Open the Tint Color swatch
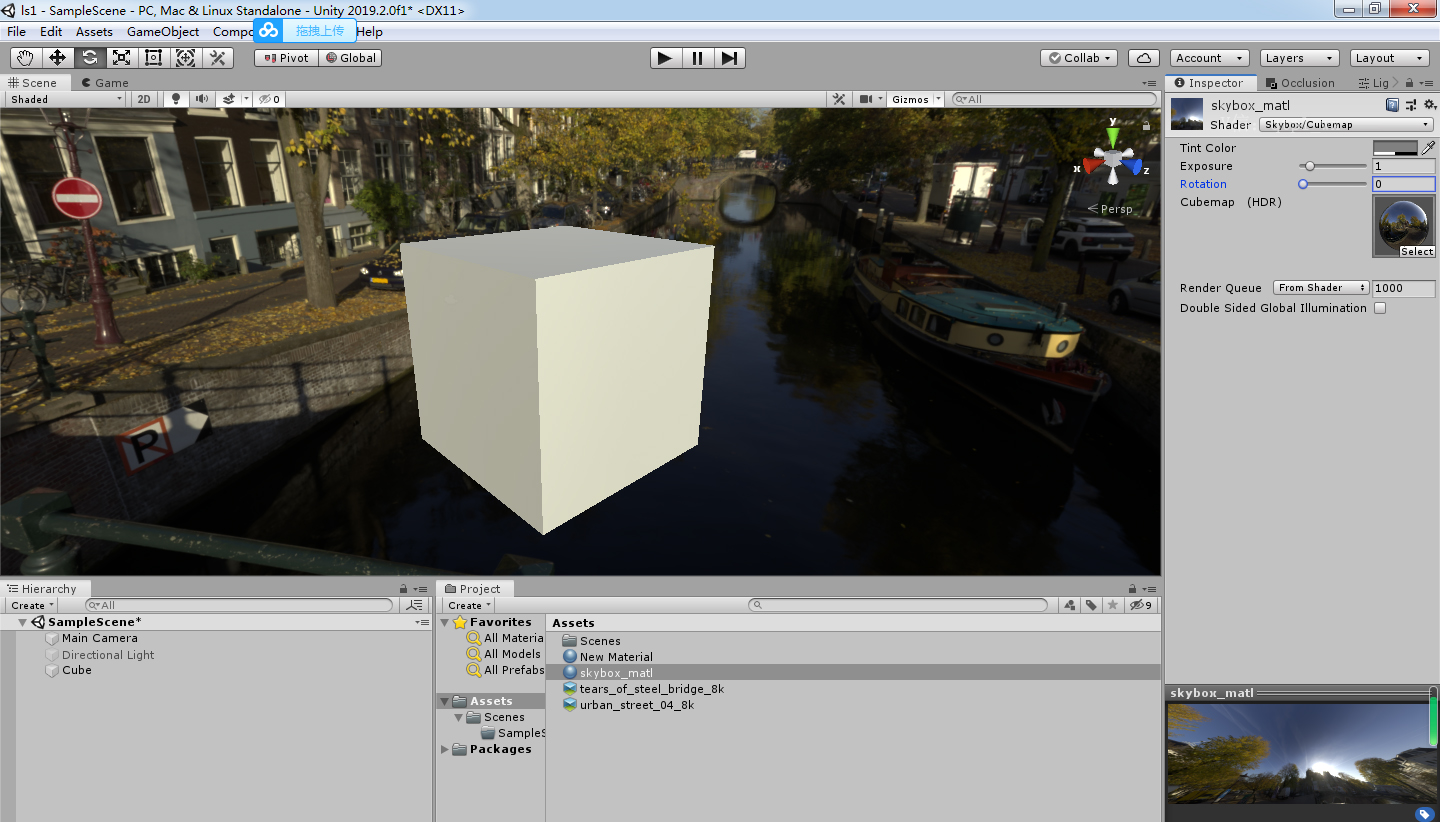Image resolution: width=1440 pixels, height=822 pixels. pyautogui.click(x=1396, y=148)
